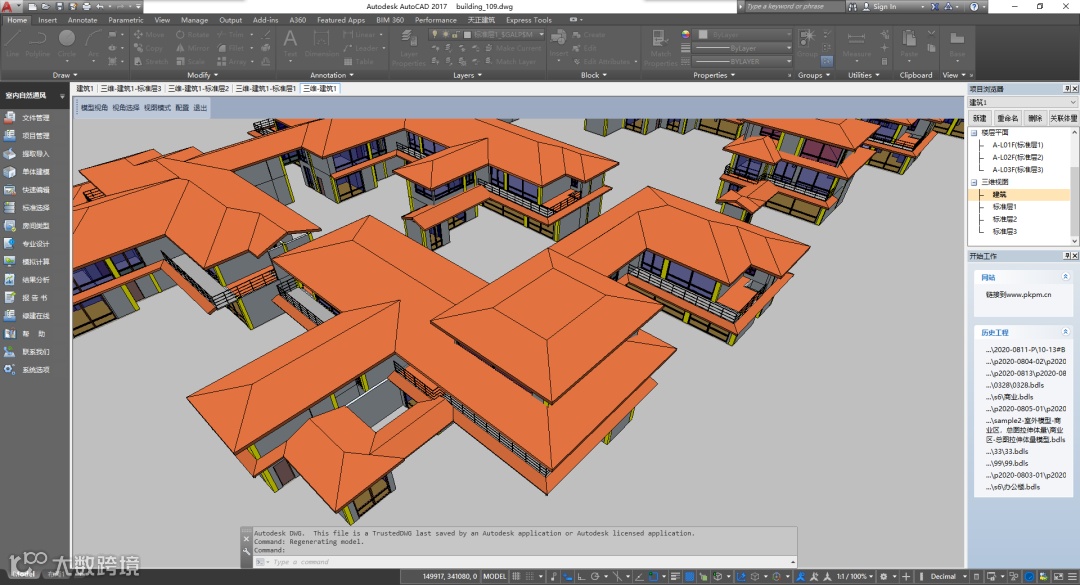The width and height of the screenshot is (1080, 585).
Task: Toggle transparency display in status bar
Action: click(x=689, y=576)
